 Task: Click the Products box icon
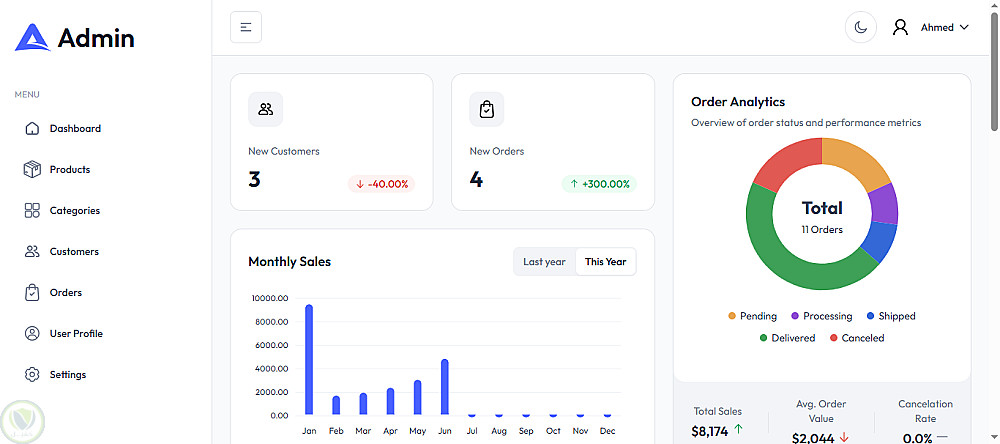pyautogui.click(x=32, y=170)
